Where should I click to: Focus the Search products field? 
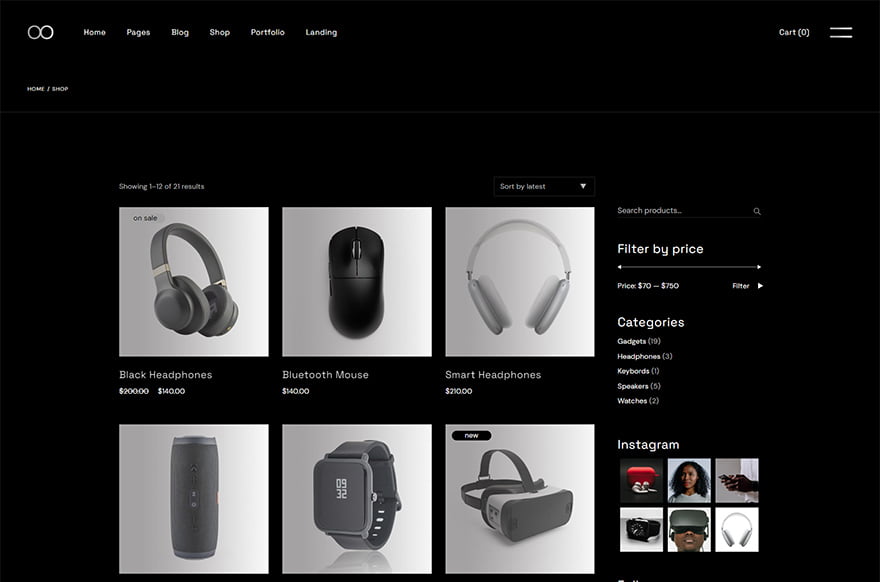(x=680, y=211)
